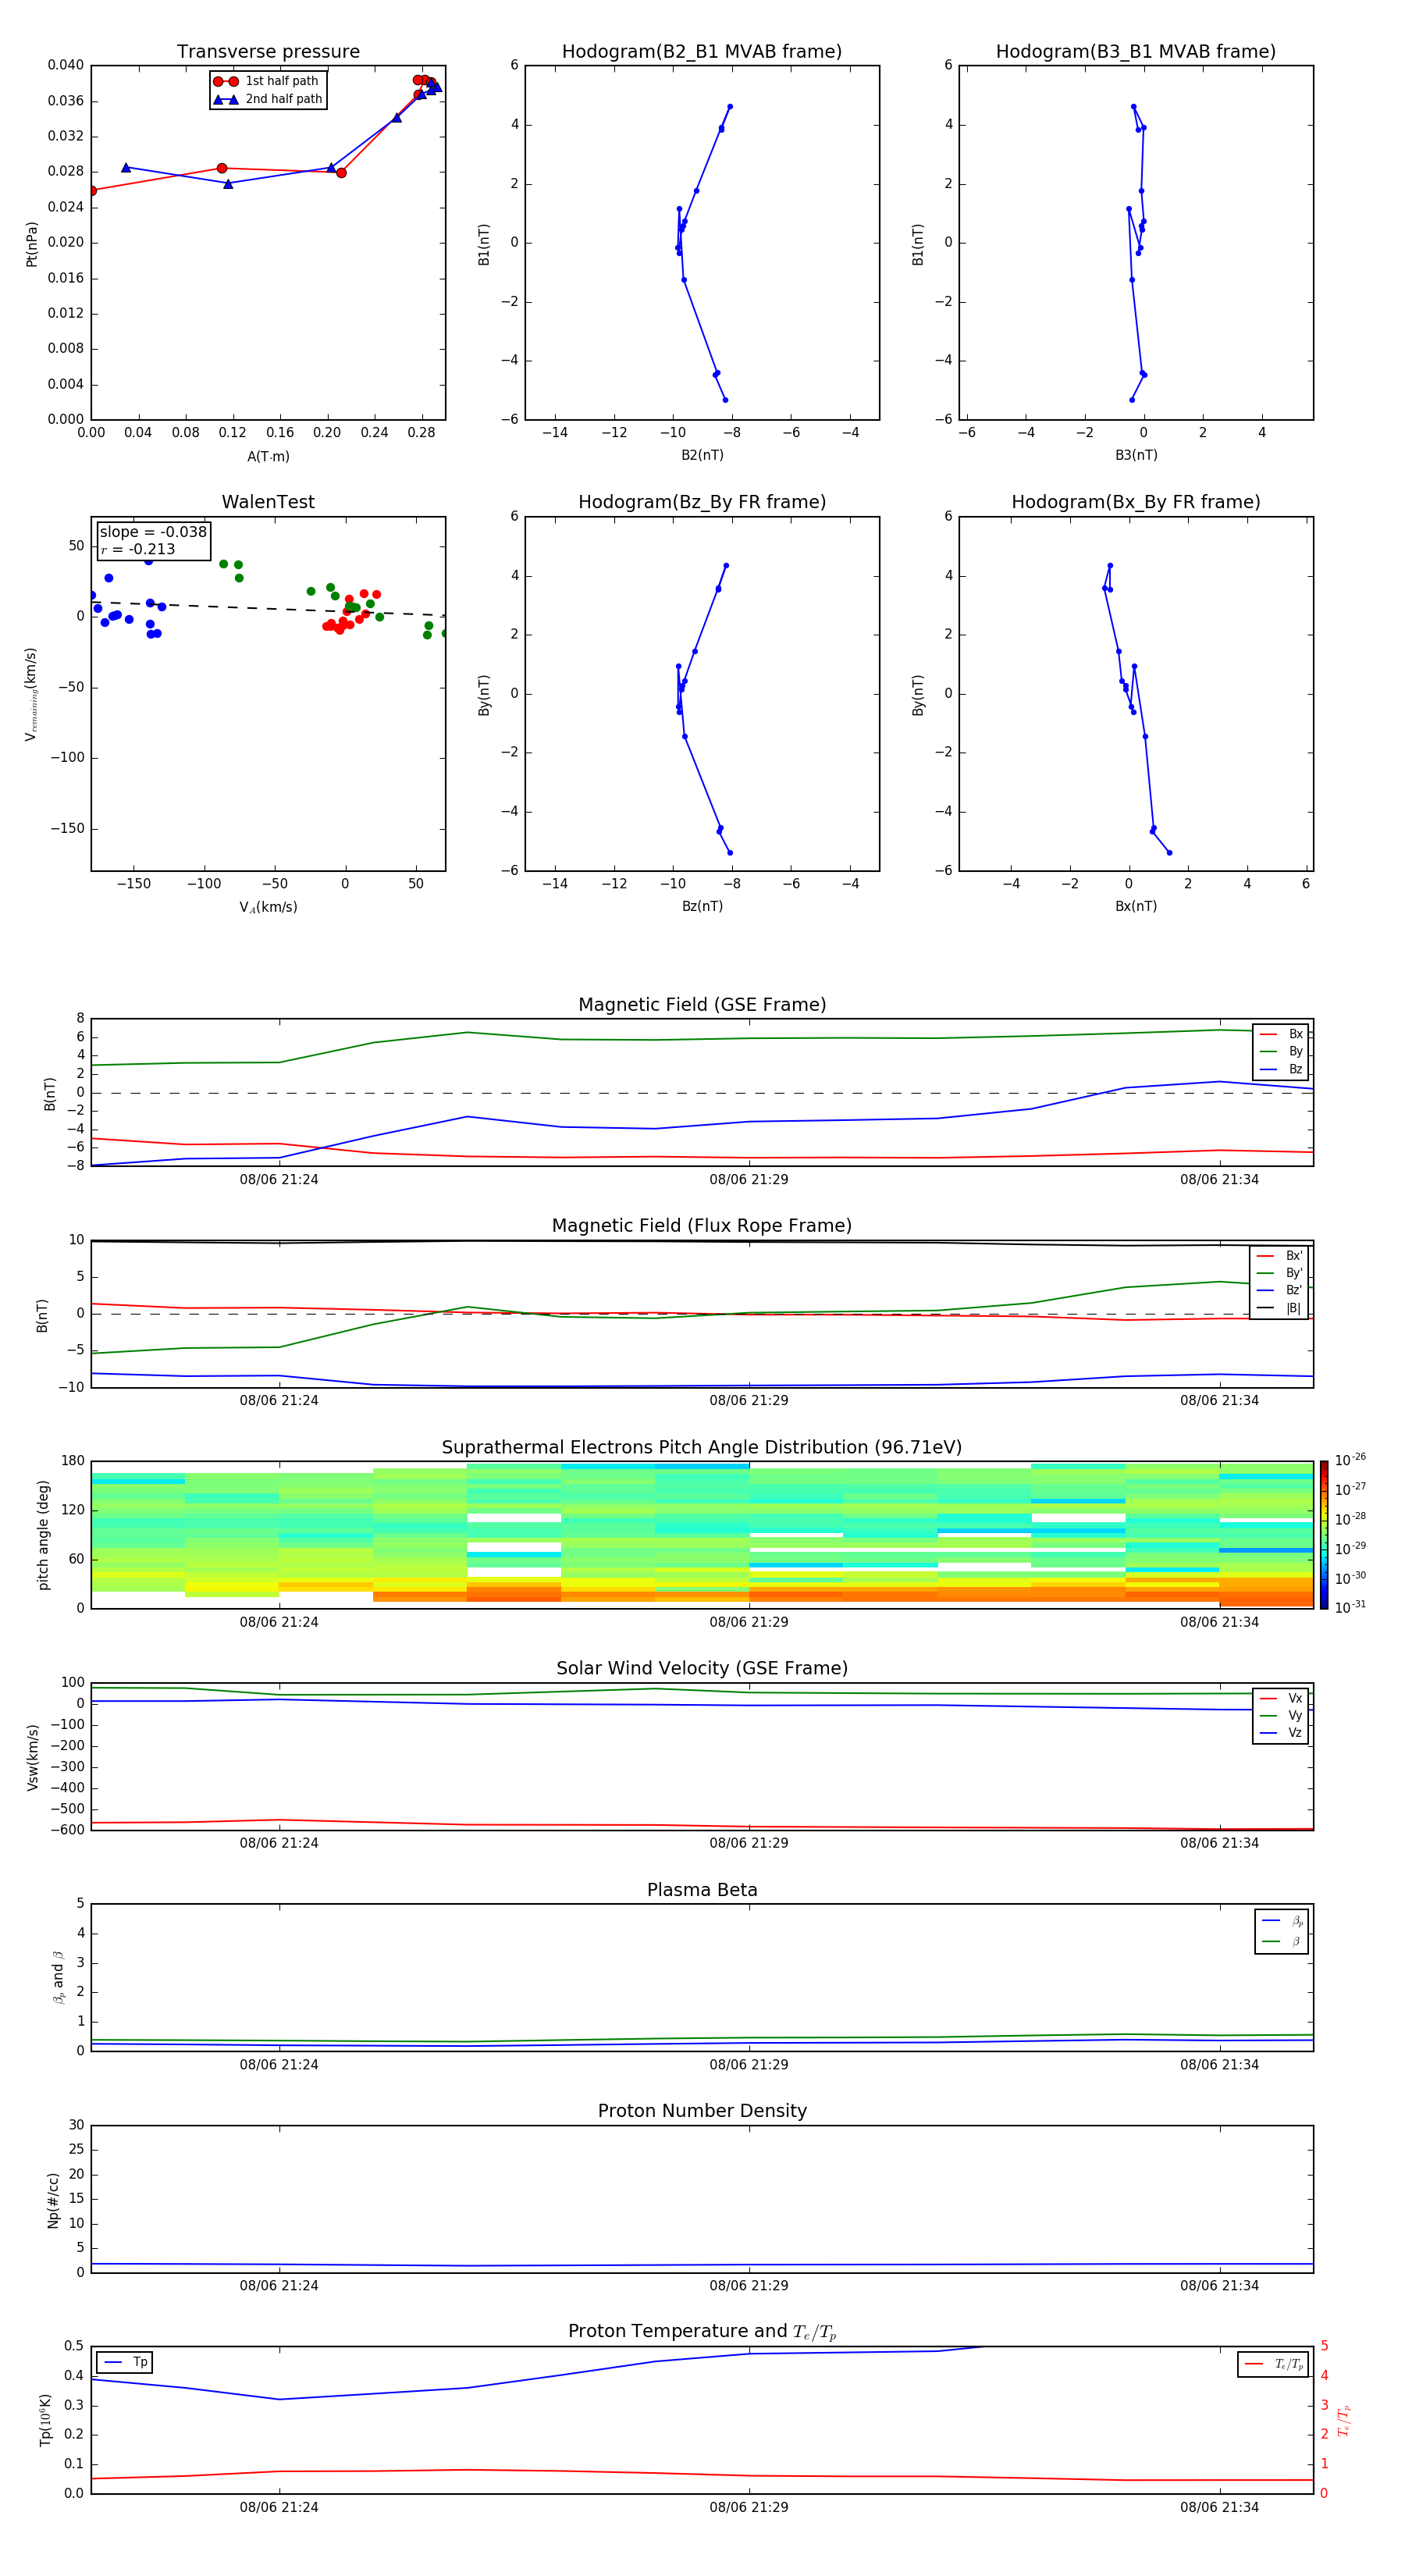Click the "WalenTest" plot title
Screen dimensions: 1405x2576
click(268, 502)
